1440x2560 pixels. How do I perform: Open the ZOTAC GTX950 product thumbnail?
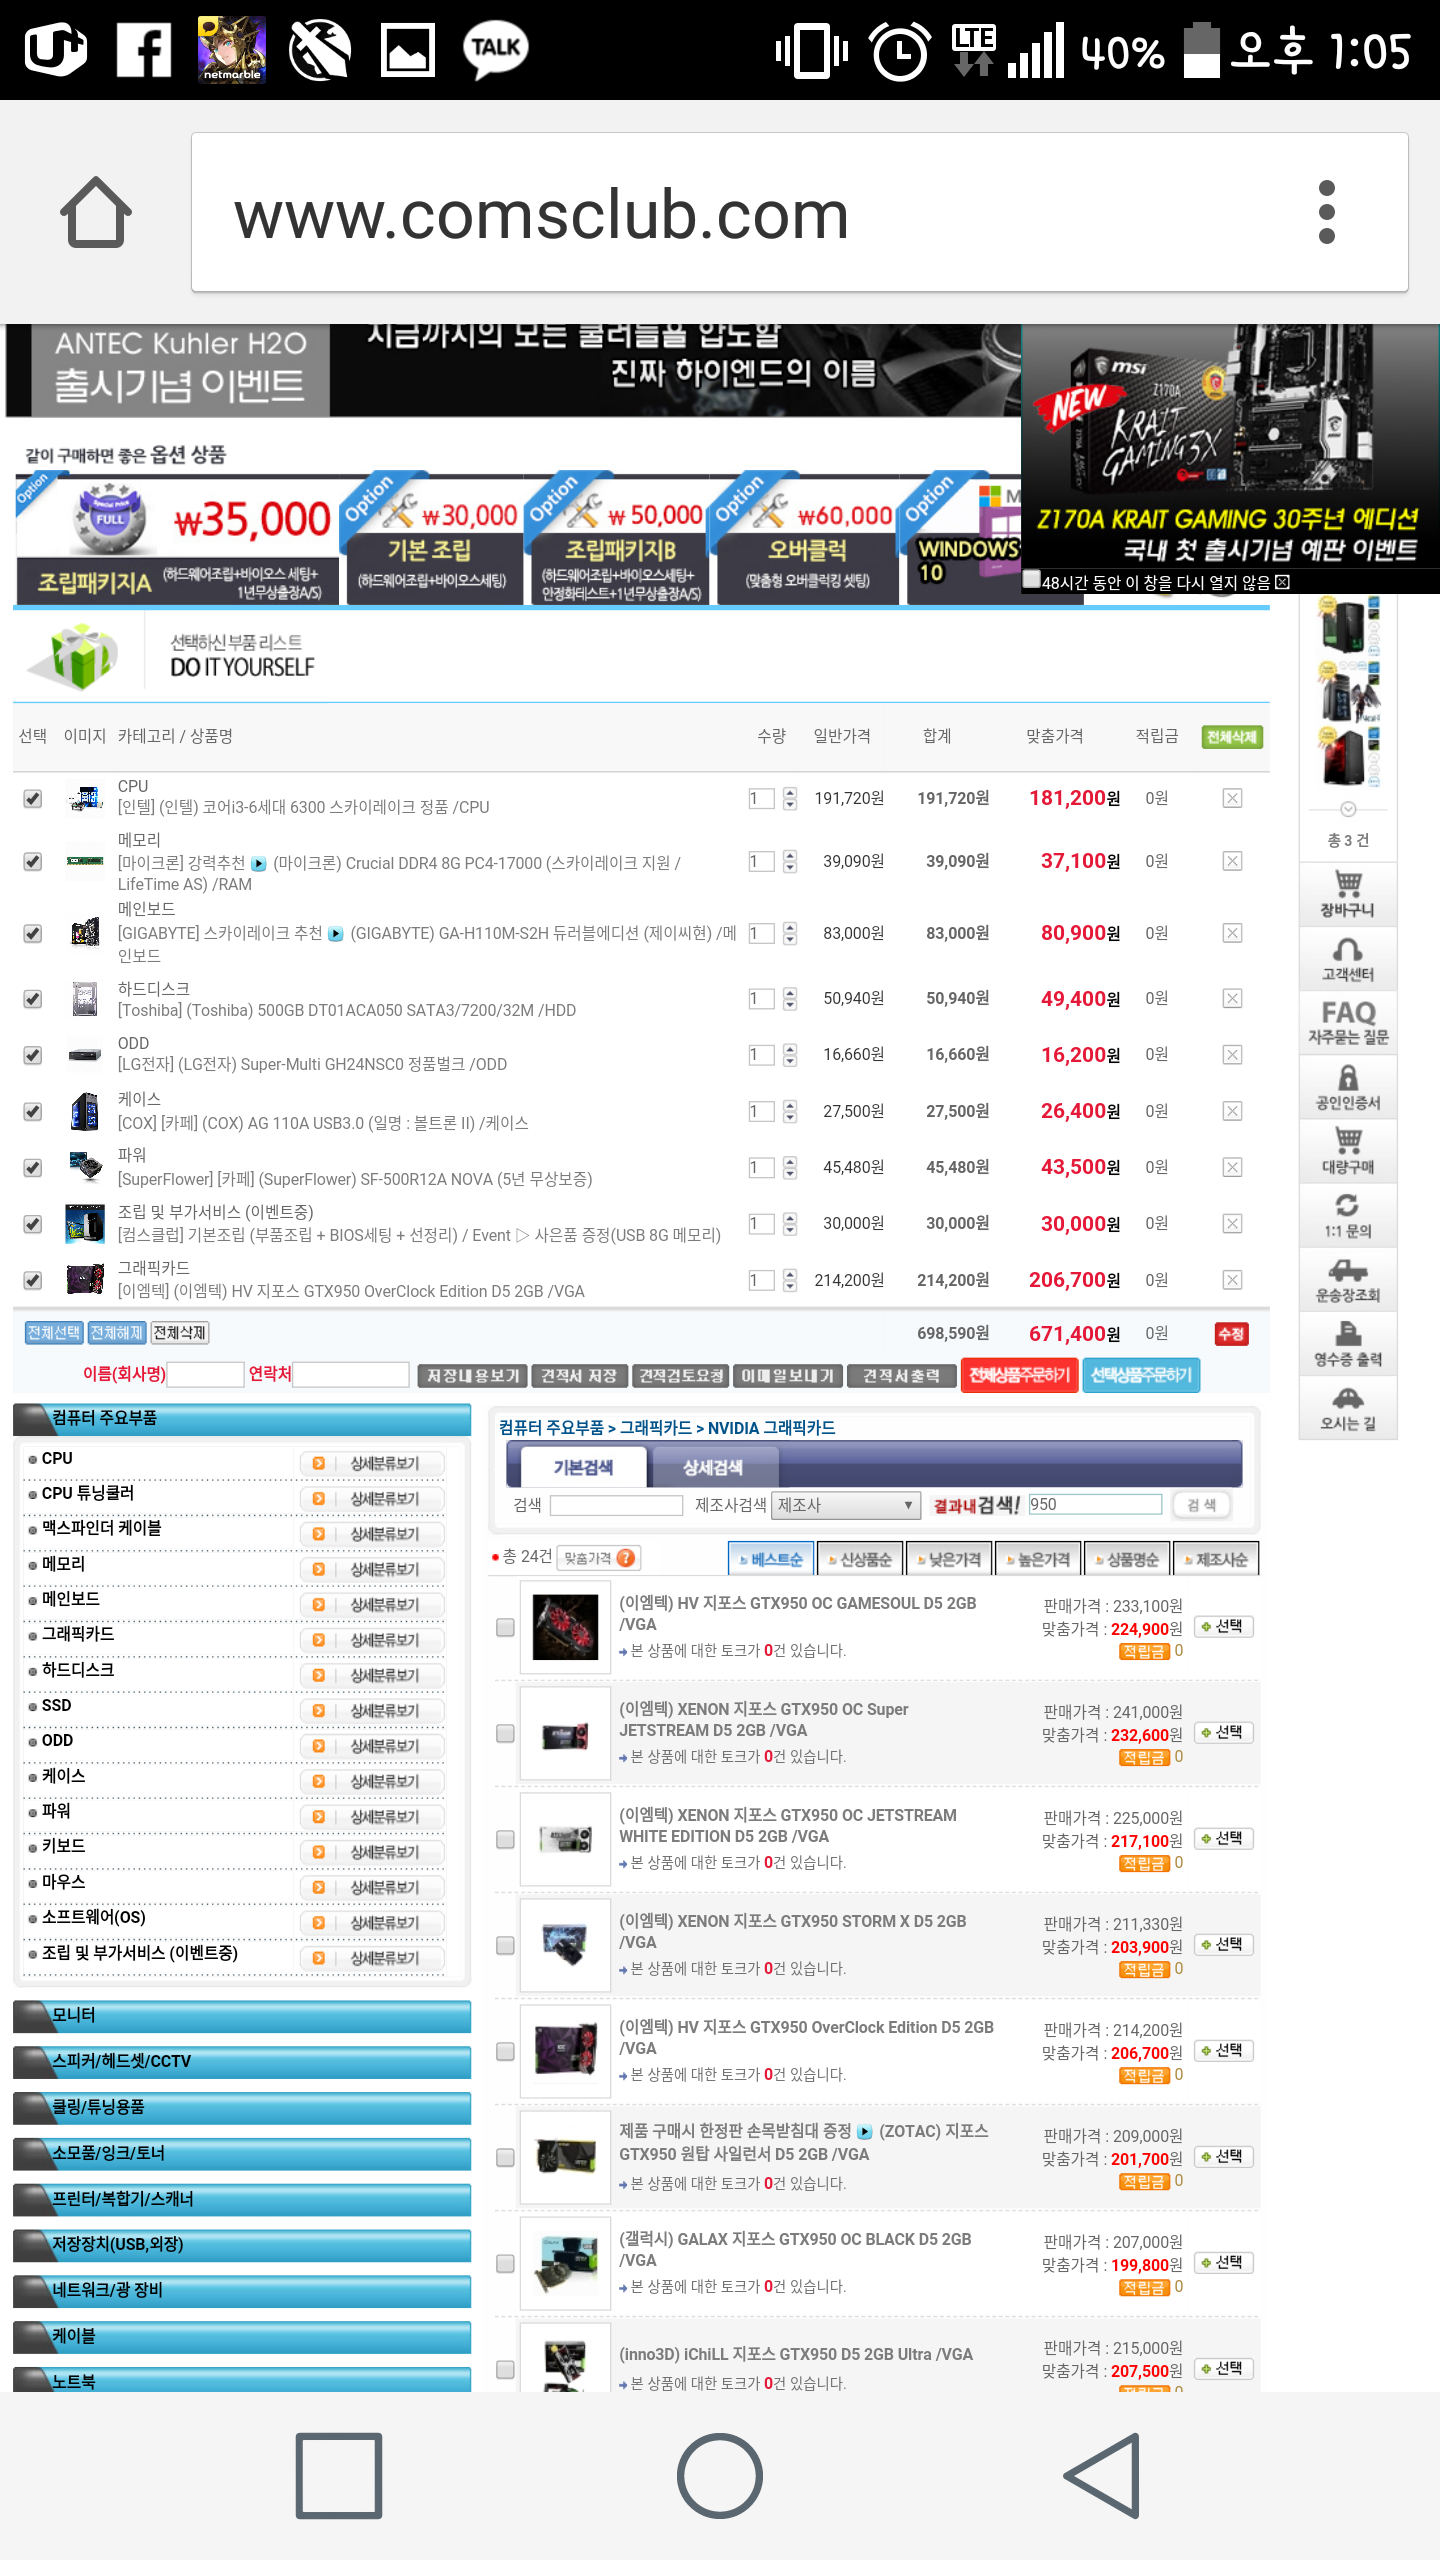[565, 2157]
